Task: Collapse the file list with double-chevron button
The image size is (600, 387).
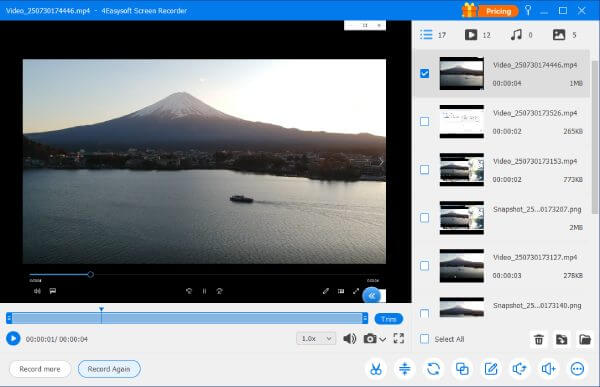Action: point(372,296)
